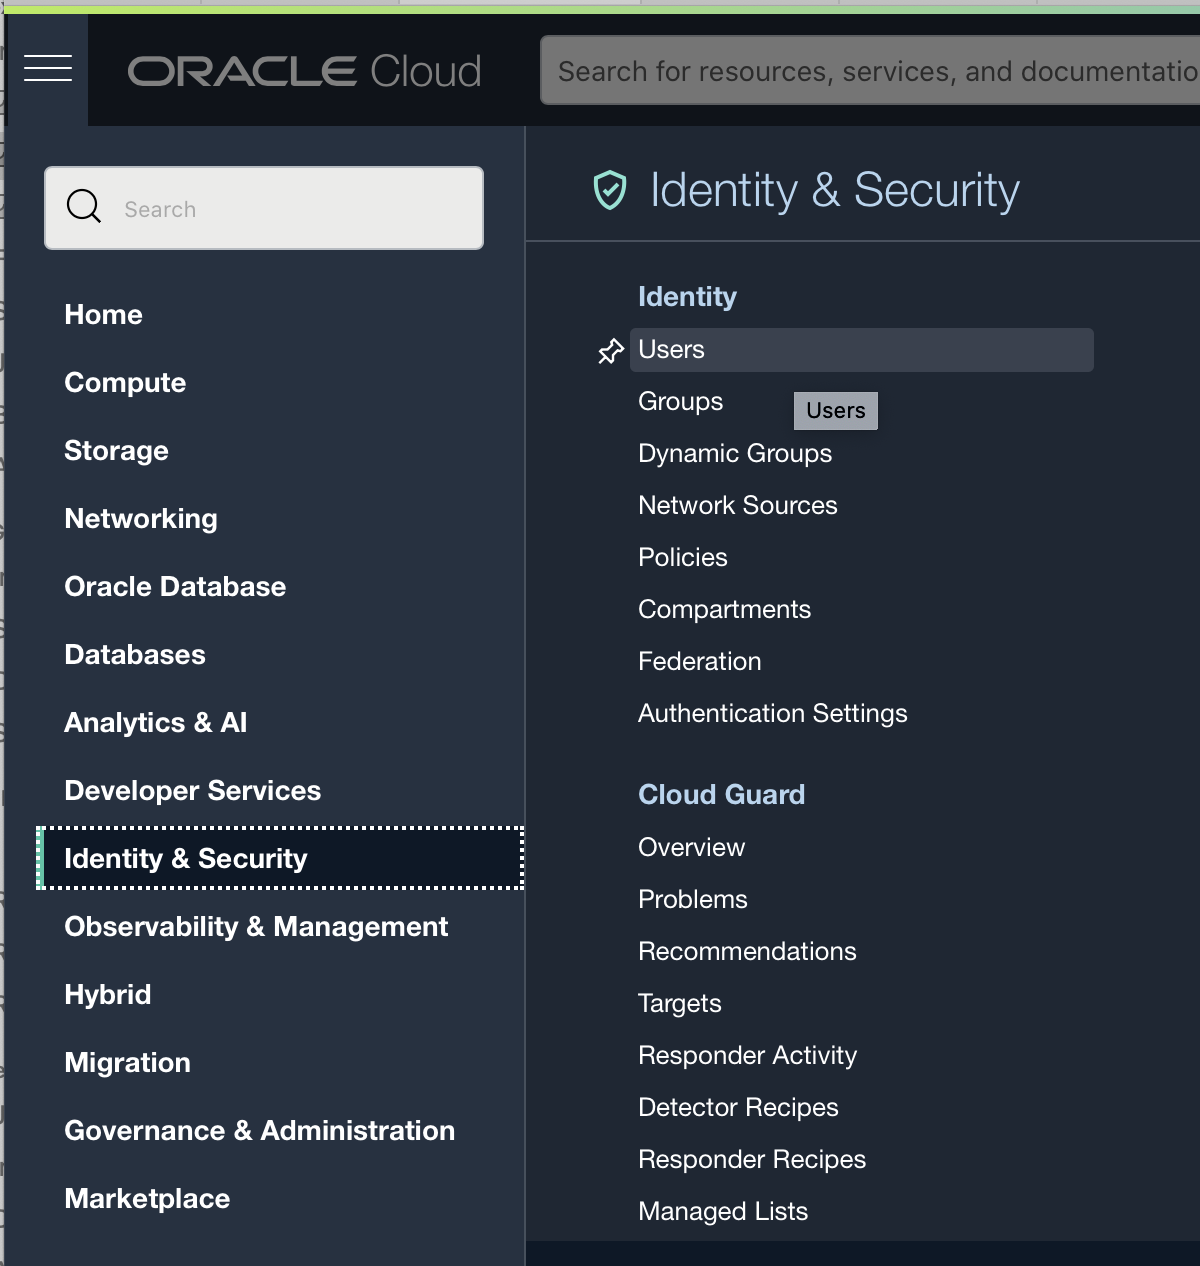The height and width of the screenshot is (1266, 1200).
Task: Focus the navigation menu Search field
Action: coord(264,208)
